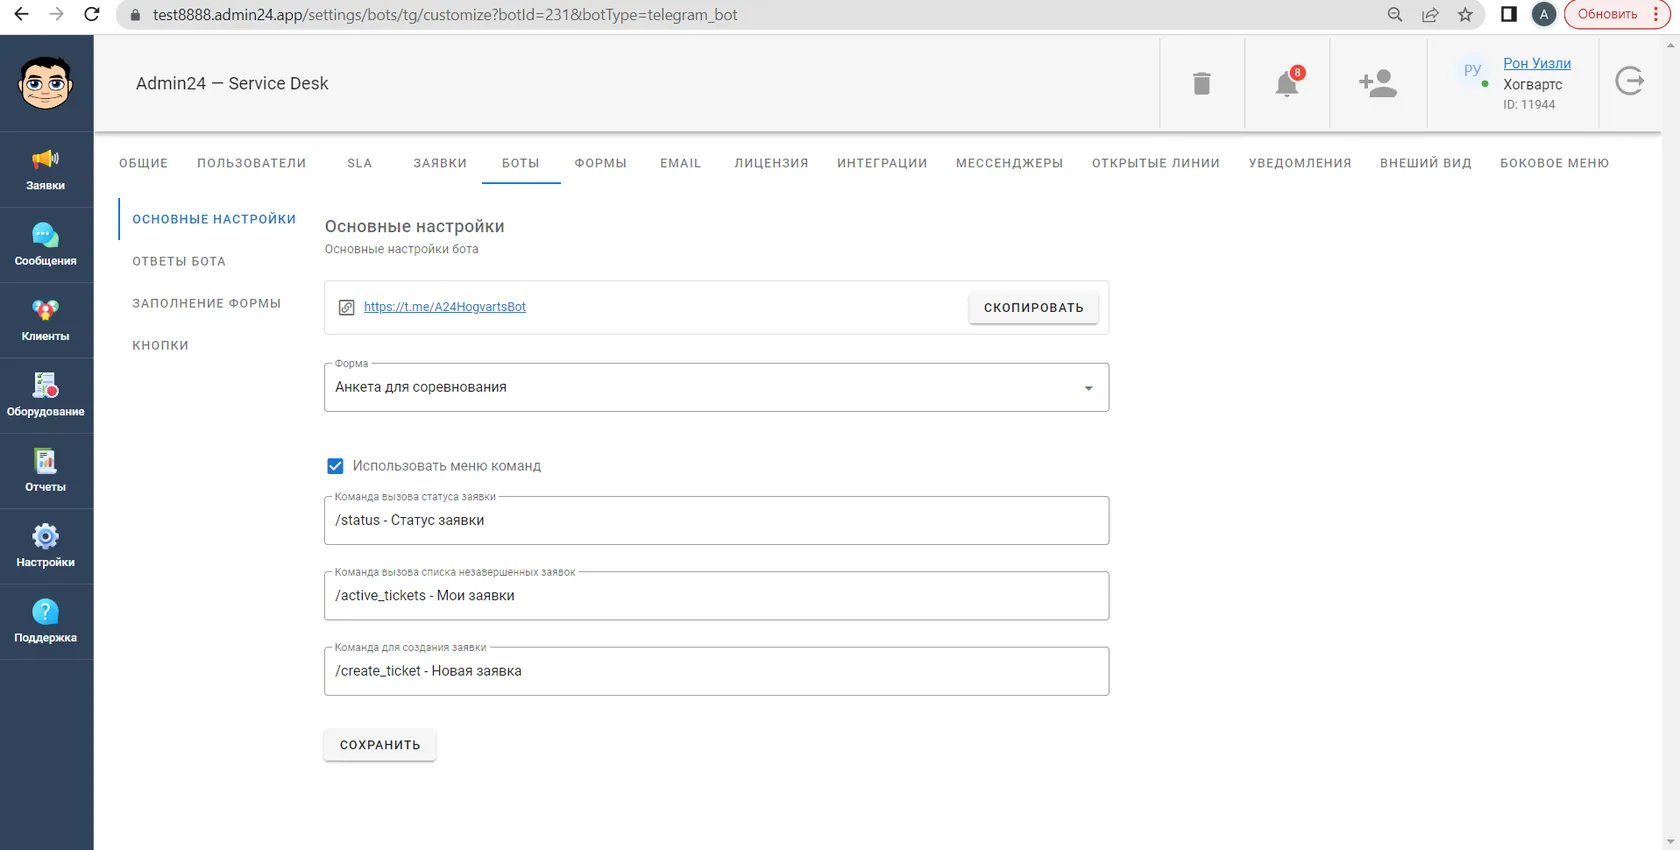Click the browser zoom magnifier icon

(1395, 14)
